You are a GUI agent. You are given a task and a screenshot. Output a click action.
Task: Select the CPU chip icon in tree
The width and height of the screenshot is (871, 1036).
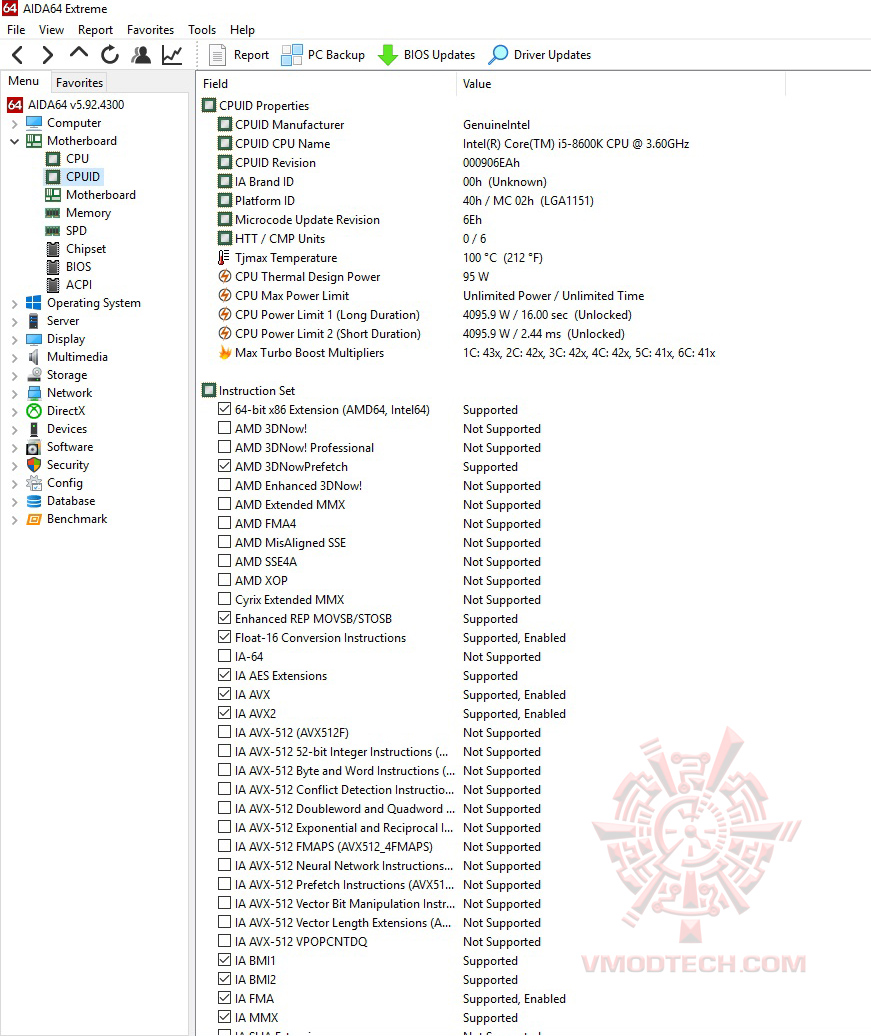coord(53,159)
